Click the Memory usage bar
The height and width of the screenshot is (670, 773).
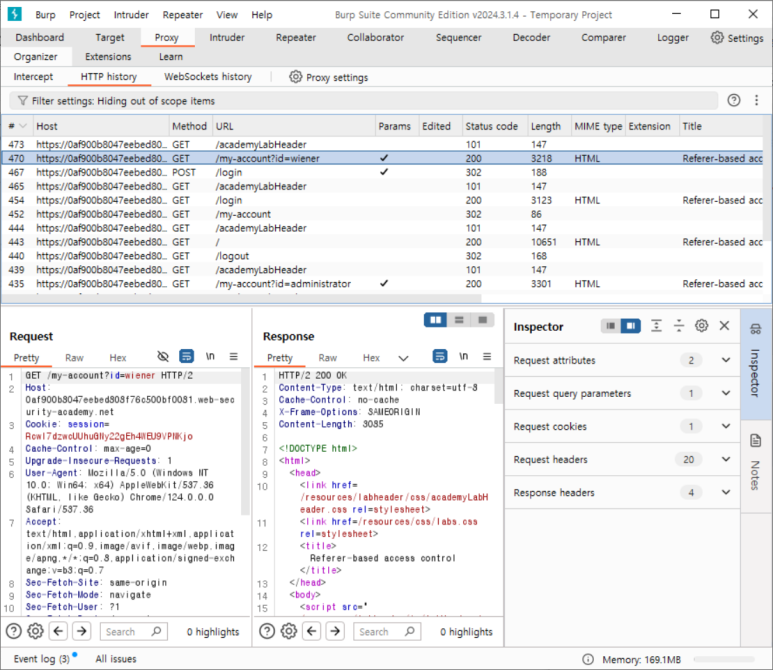point(724,659)
